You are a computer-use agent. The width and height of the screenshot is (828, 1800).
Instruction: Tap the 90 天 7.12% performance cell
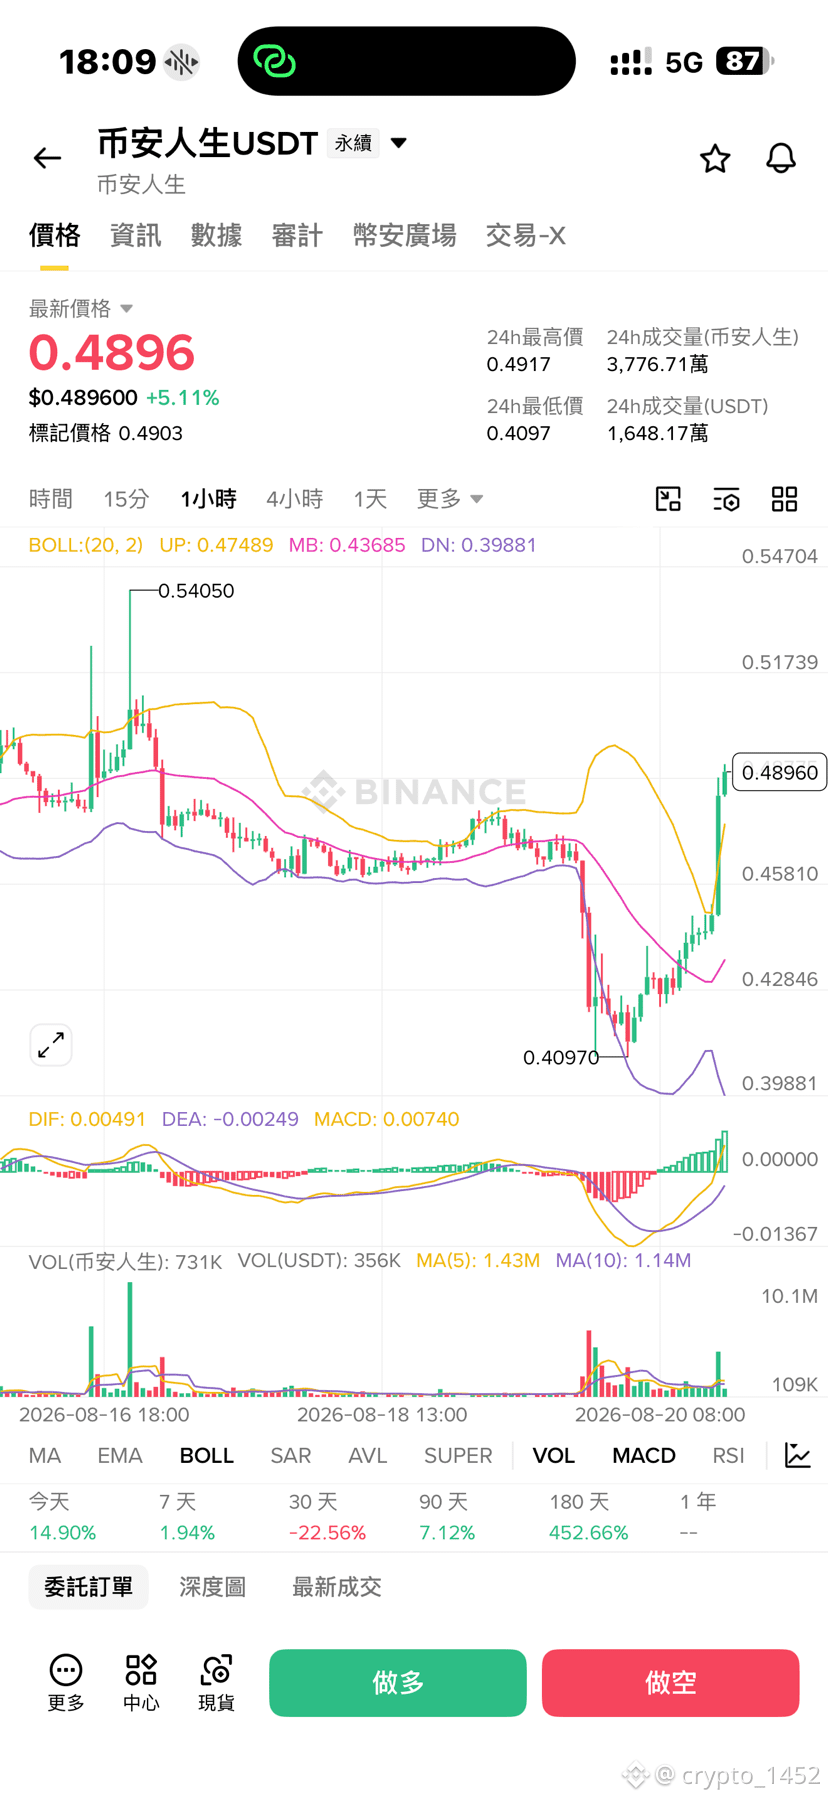[x=447, y=1517]
